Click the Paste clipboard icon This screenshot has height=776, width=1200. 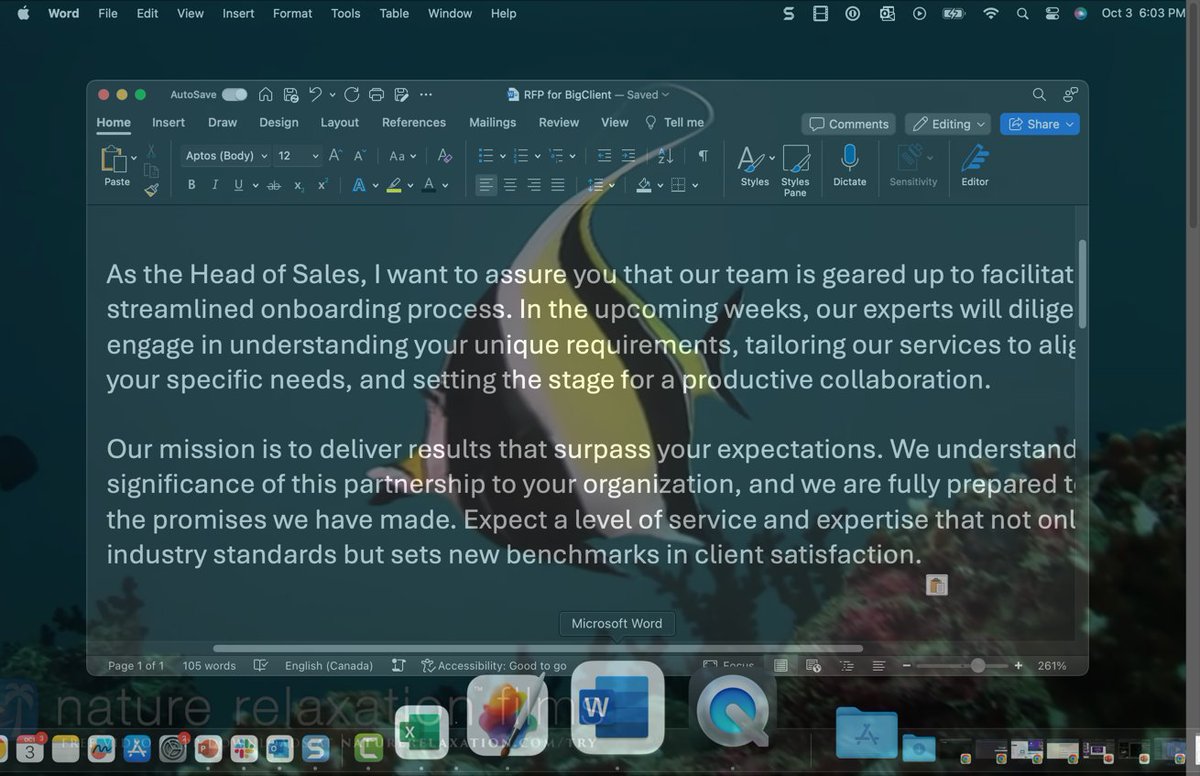(113, 159)
